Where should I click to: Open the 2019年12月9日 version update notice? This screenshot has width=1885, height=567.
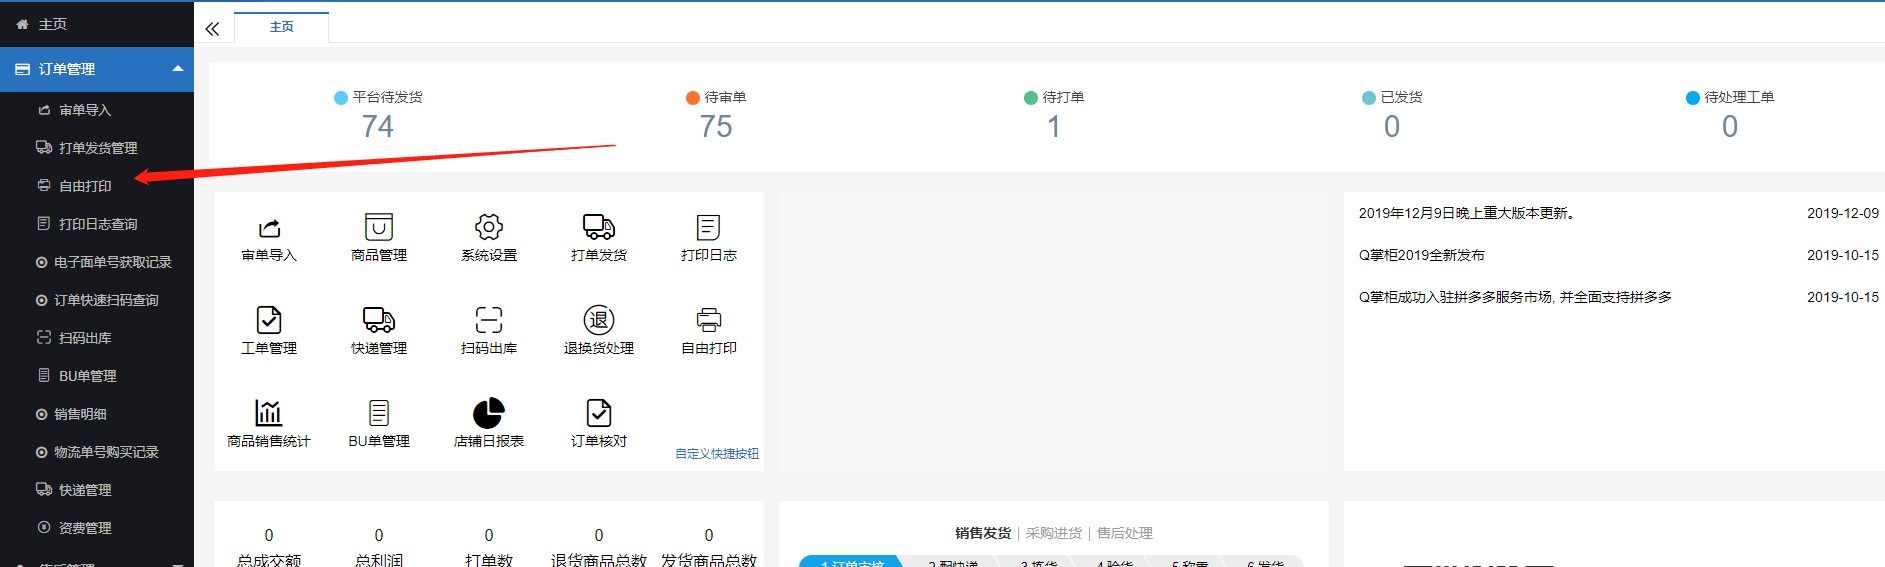(1466, 213)
